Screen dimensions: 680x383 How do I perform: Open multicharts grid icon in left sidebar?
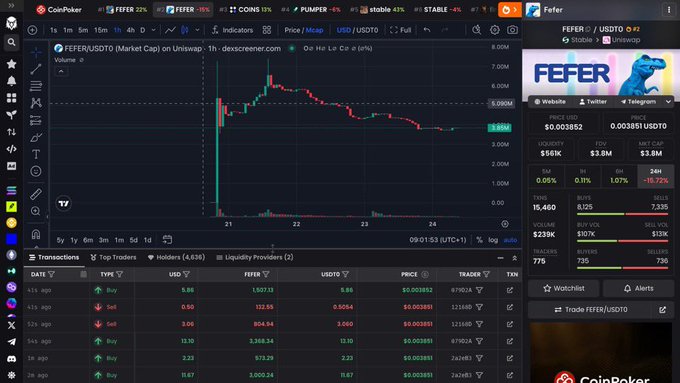coord(11,98)
